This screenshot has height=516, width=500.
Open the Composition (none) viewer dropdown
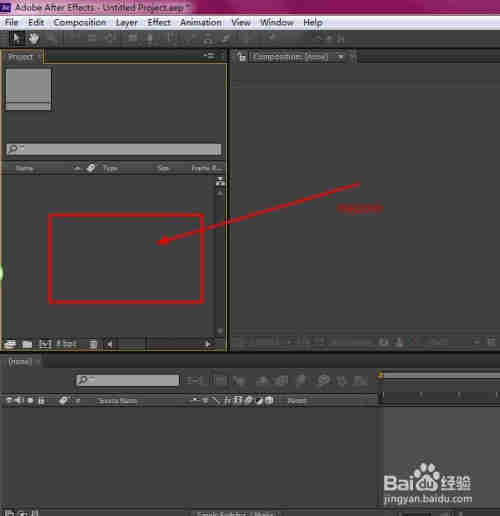(x=290, y=57)
